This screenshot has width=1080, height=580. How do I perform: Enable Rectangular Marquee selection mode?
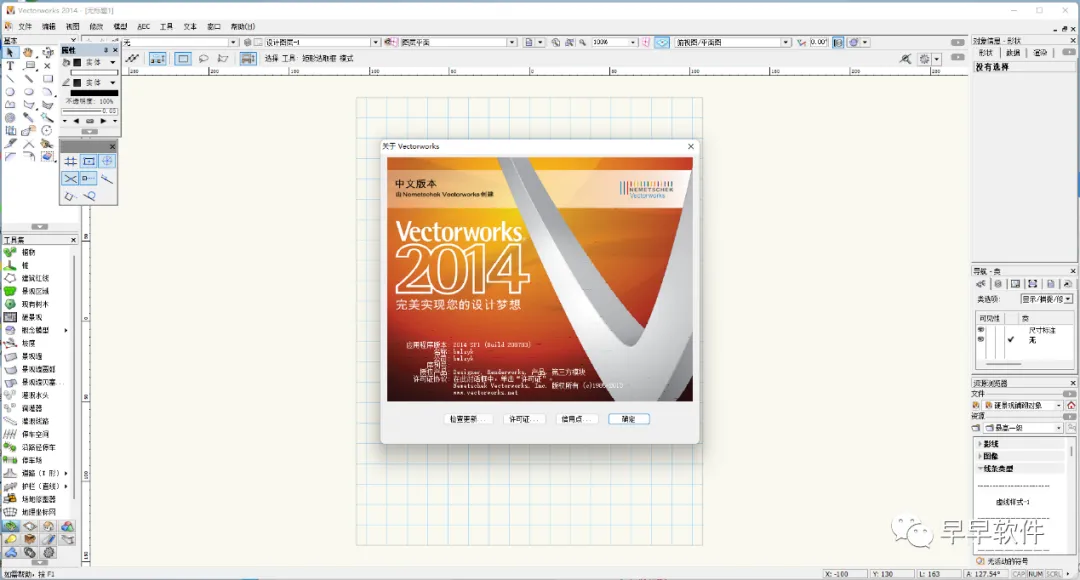tap(183, 59)
